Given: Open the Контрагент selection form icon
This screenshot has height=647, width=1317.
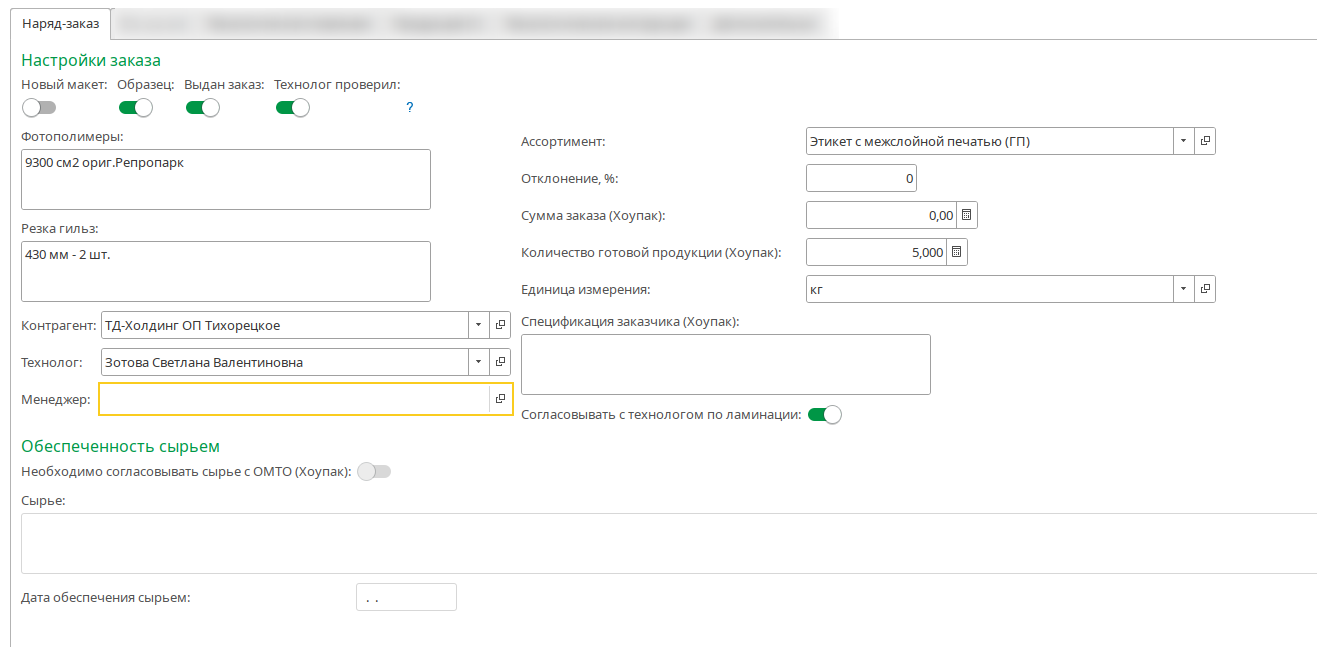Looking at the screenshot, I should click(x=501, y=325).
